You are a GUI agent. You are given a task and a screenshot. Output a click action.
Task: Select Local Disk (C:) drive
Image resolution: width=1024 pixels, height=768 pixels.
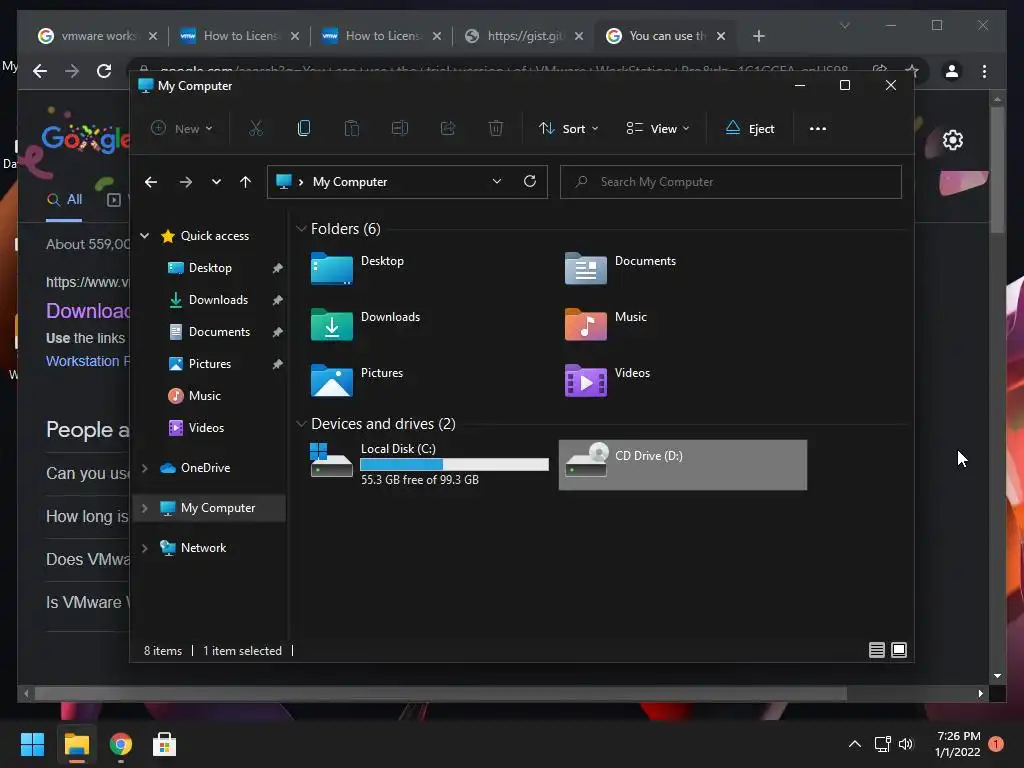[428, 464]
